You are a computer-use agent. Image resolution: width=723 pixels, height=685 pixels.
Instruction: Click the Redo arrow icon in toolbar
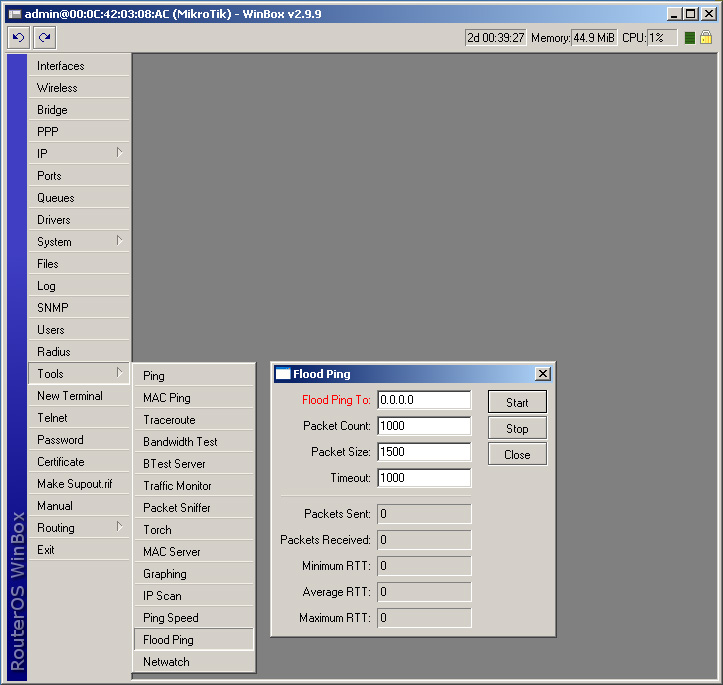pyautogui.click(x=44, y=37)
